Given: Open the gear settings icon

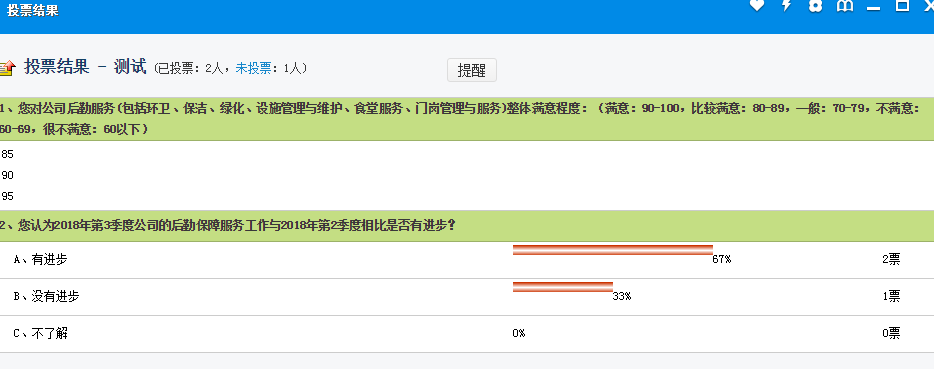Looking at the screenshot, I should tap(815, 5).
